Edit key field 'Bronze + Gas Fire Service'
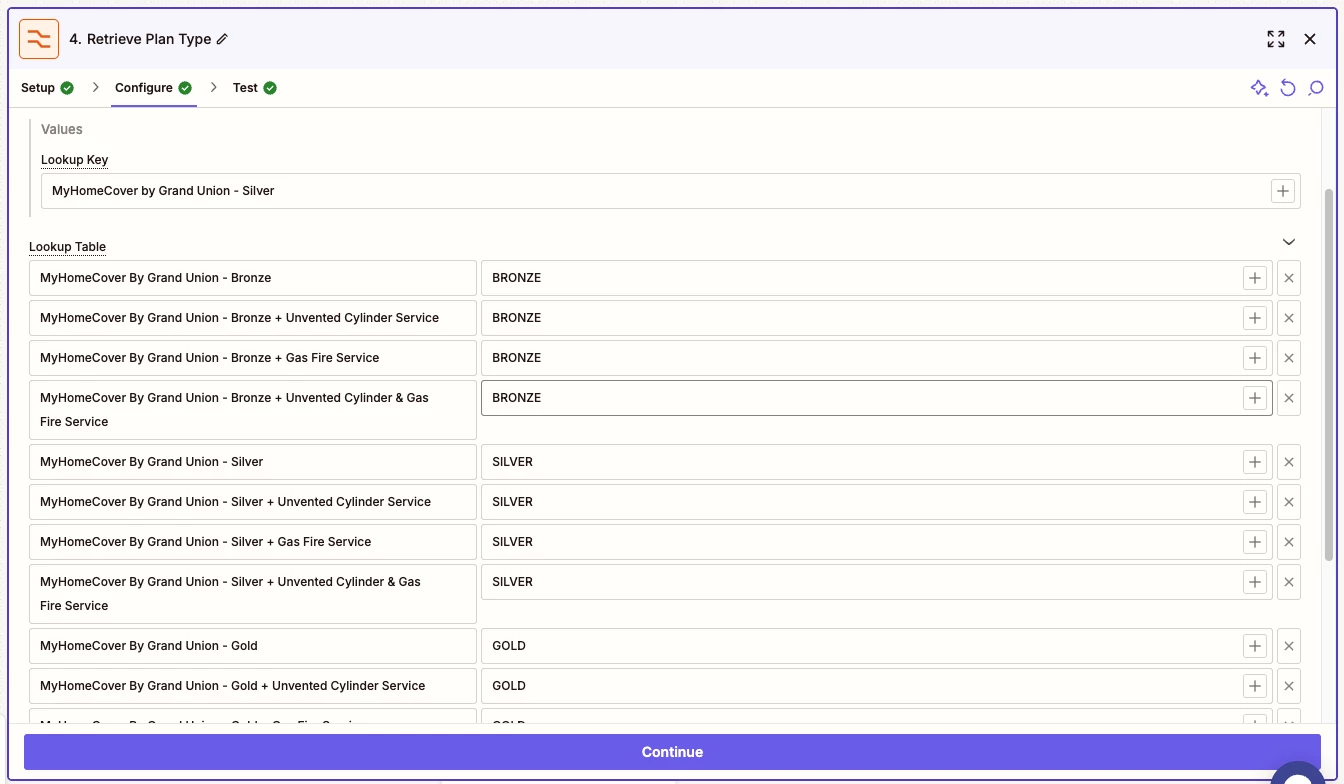 253,358
